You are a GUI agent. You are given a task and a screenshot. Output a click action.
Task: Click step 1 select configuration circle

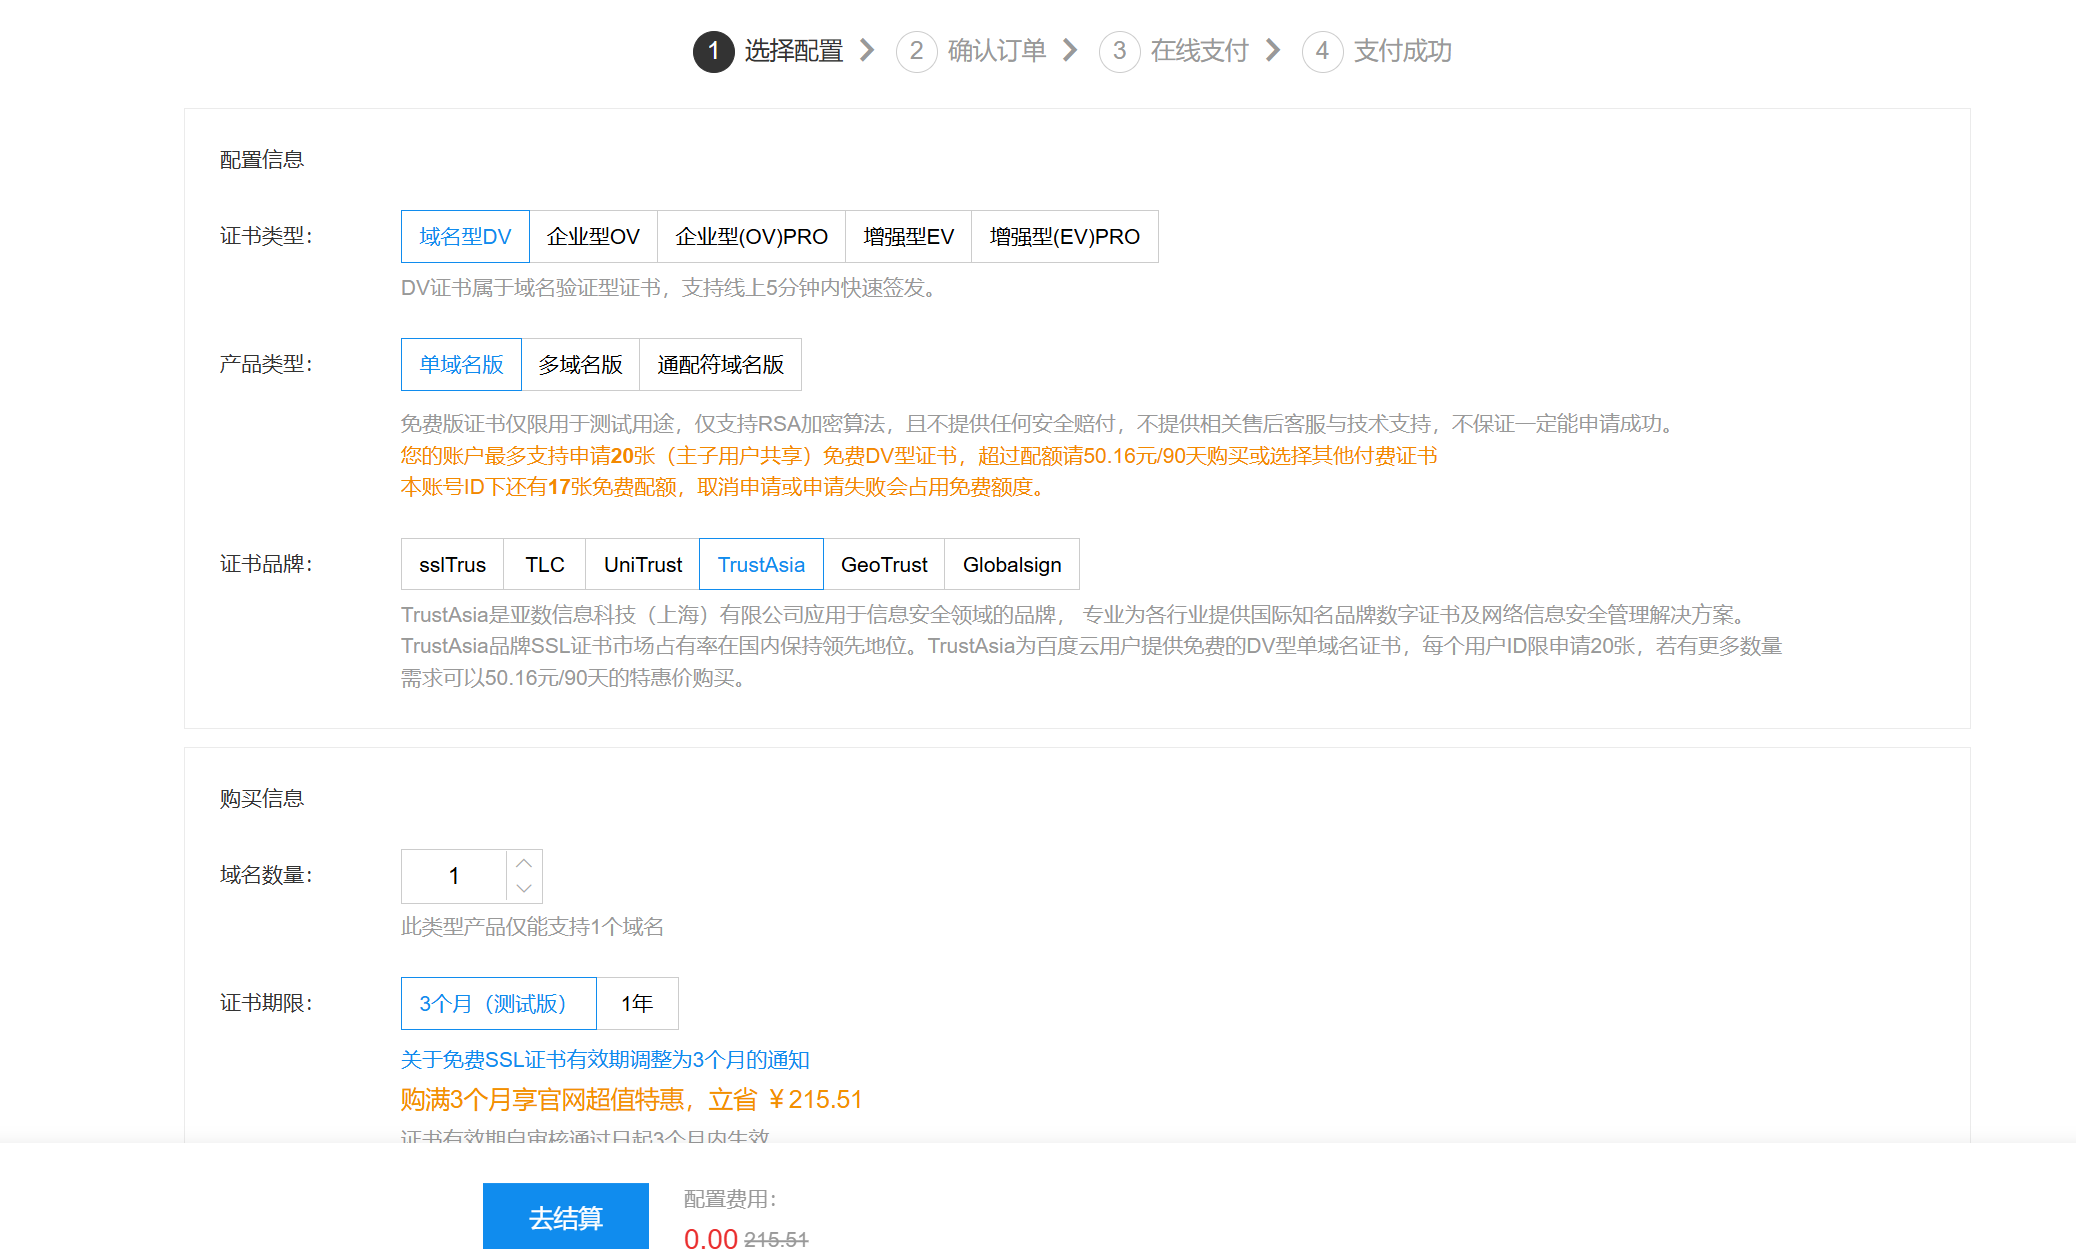pyautogui.click(x=714, y=51)
